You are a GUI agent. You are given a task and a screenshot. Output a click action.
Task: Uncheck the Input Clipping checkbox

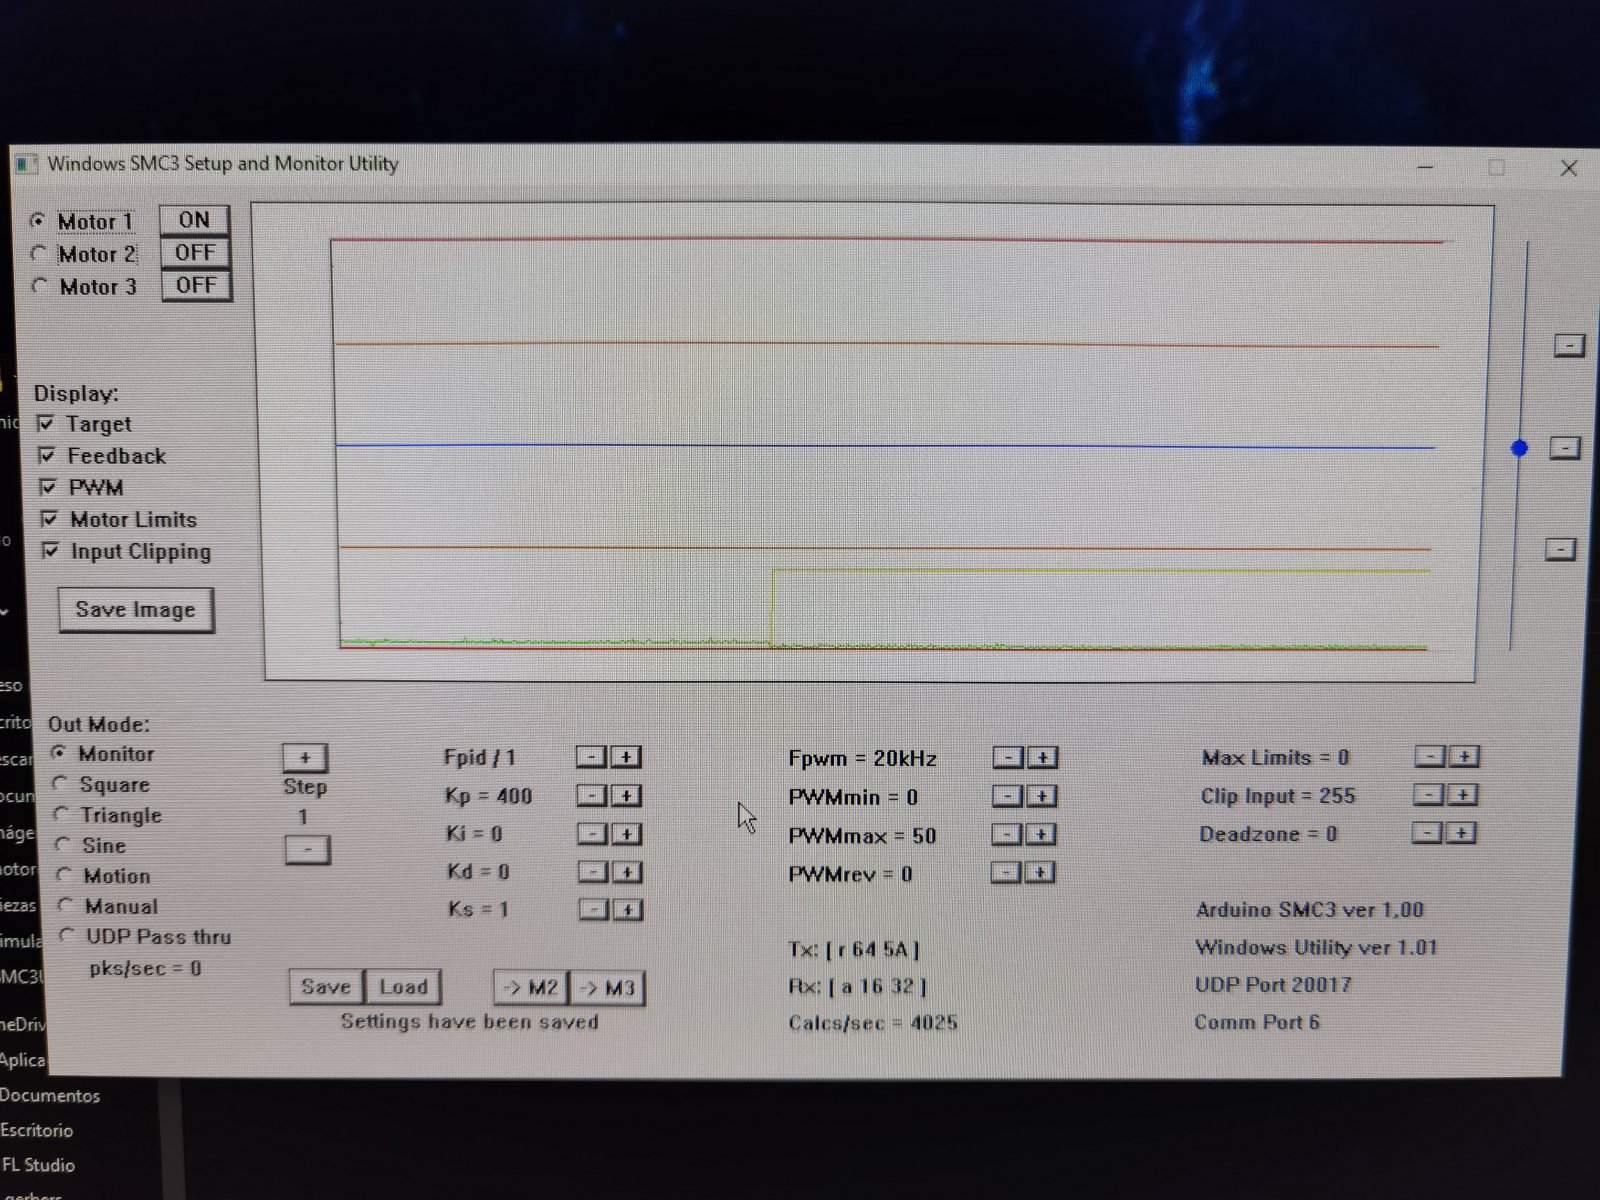pyautogui.click(x=50, y=551)
